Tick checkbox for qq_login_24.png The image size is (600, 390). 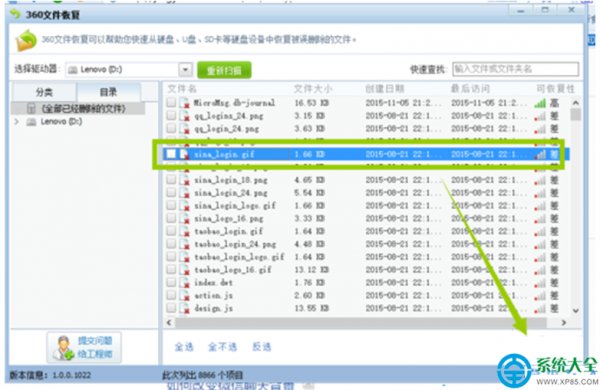tap(171, 128)
